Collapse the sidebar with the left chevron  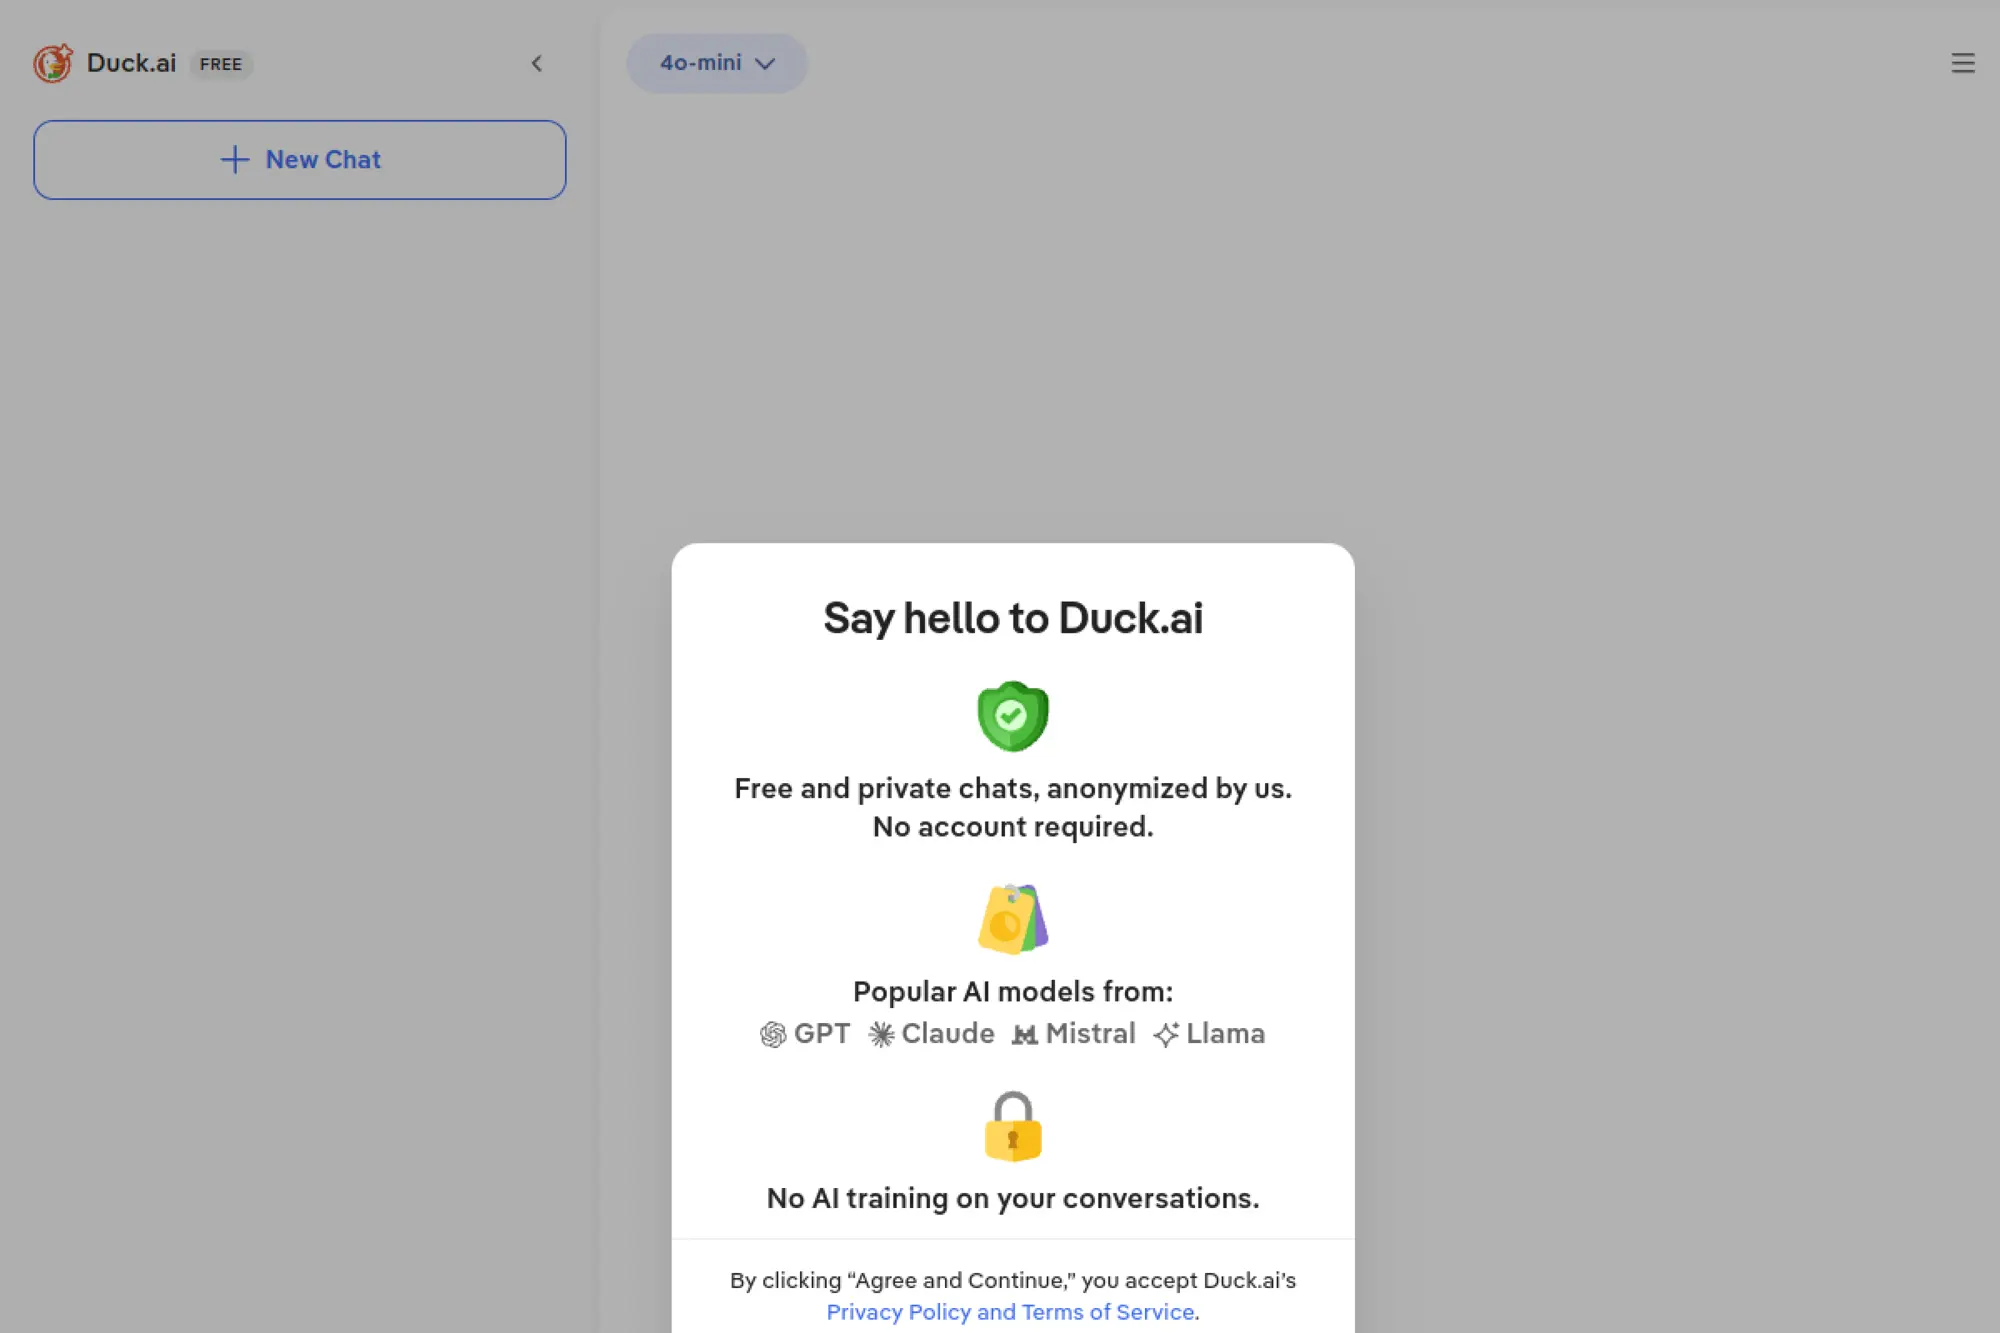[x=538, y=63]
